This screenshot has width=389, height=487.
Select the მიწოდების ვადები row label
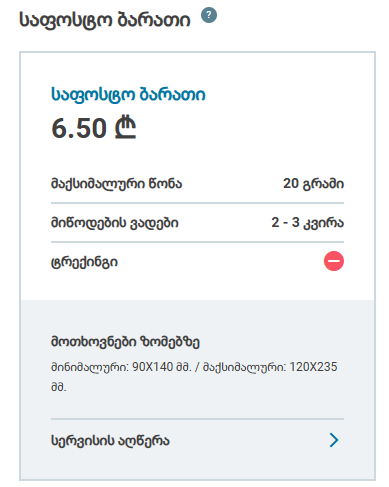pos(115,223)
